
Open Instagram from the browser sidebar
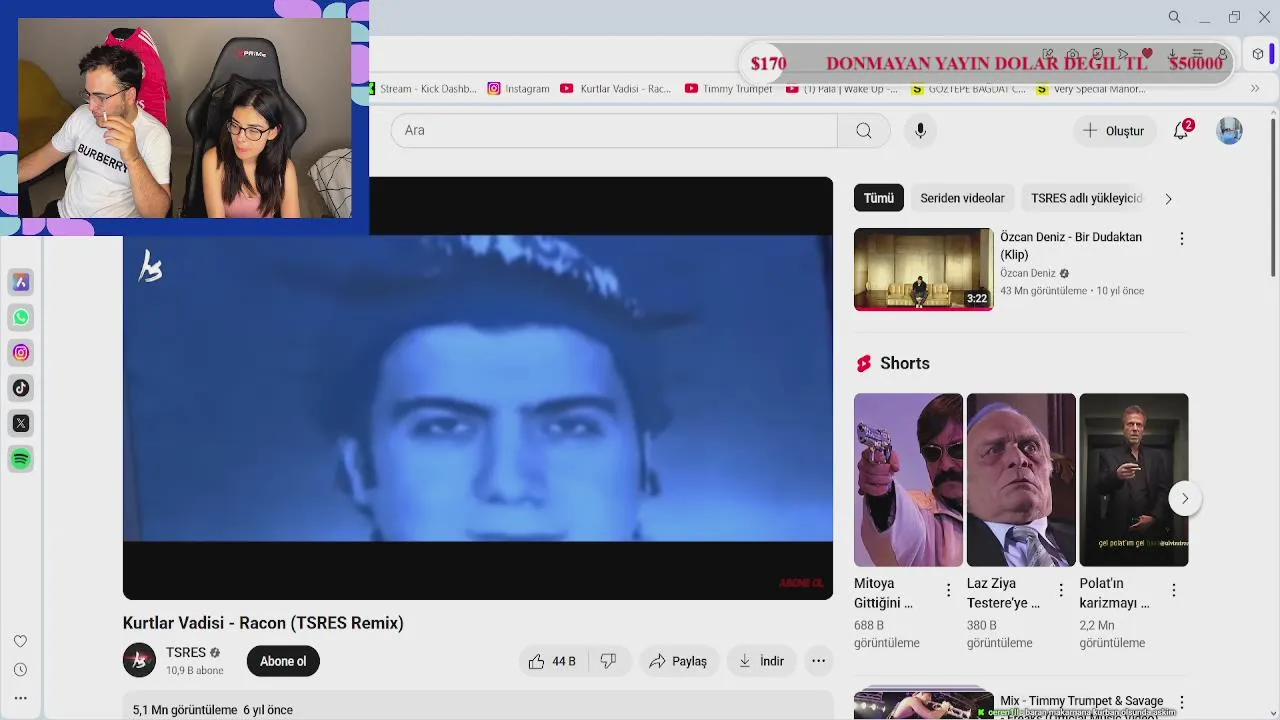click(x=21, y=353)
